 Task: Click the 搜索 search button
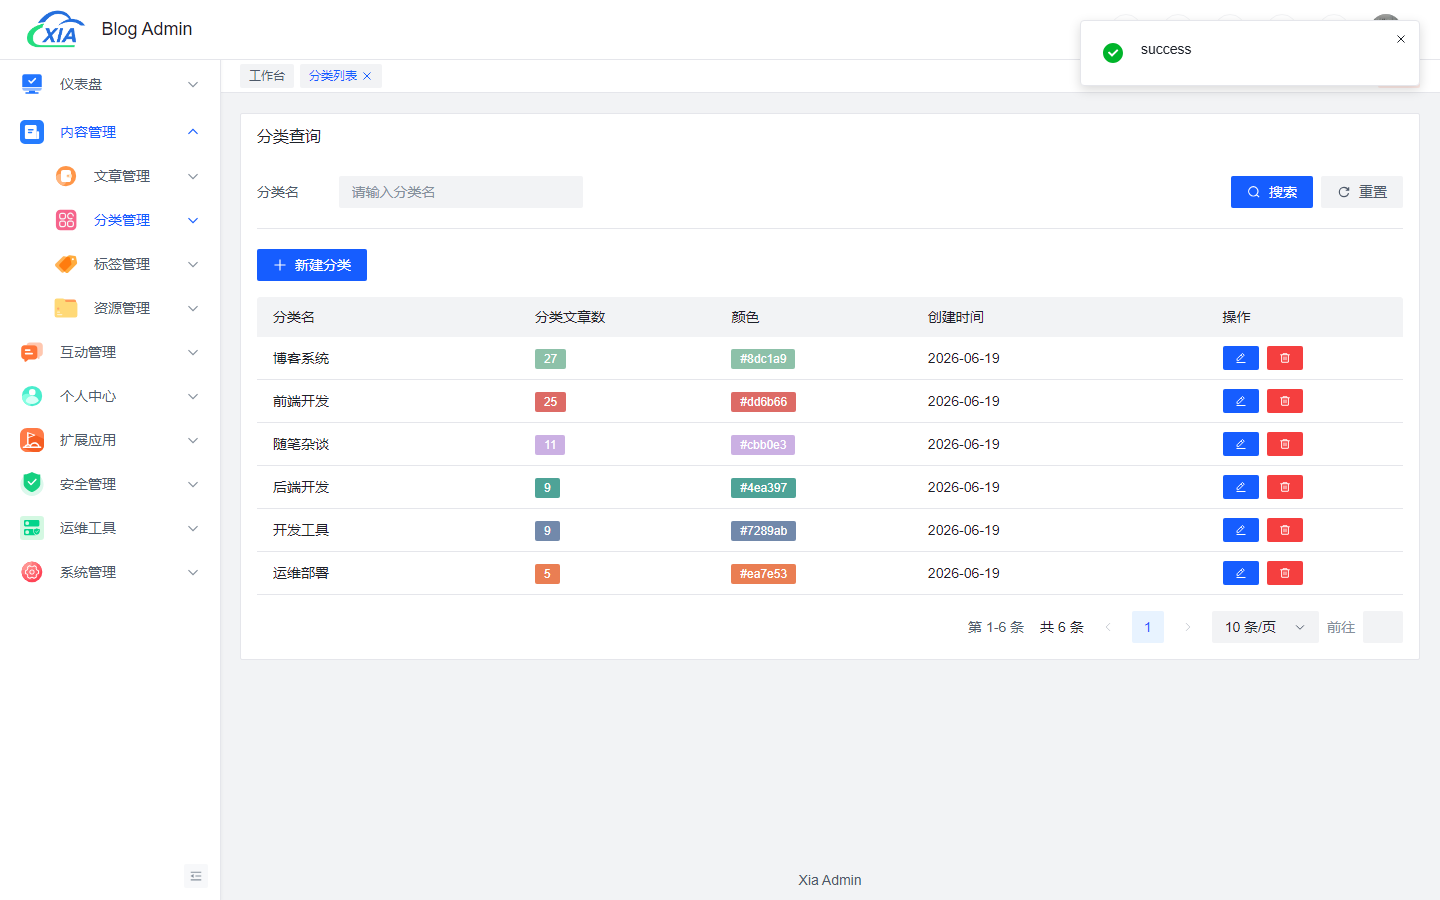click(1272, 192)
